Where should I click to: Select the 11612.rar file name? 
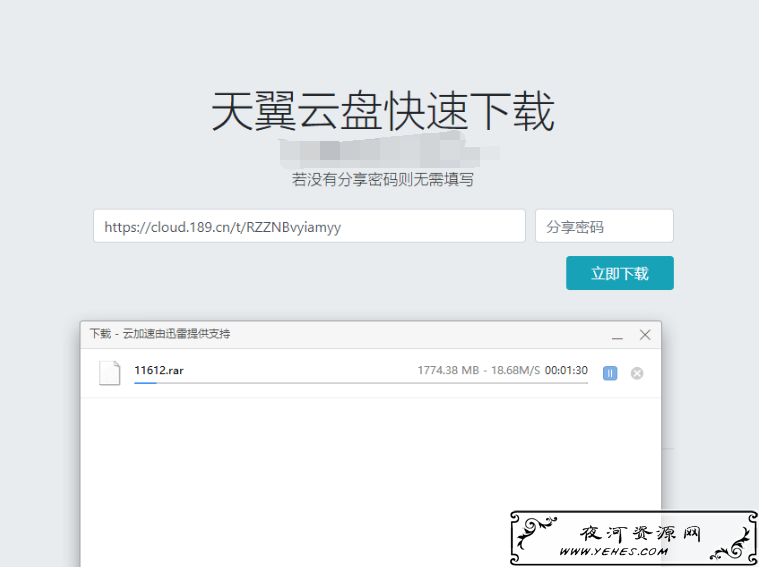[159, 370]
